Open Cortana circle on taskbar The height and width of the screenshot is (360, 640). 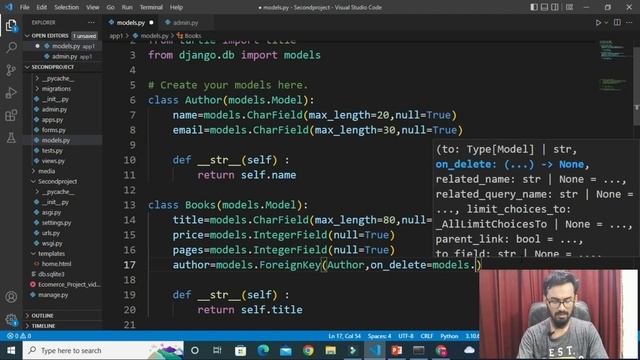pyautogui.click(x=195, y=351)
